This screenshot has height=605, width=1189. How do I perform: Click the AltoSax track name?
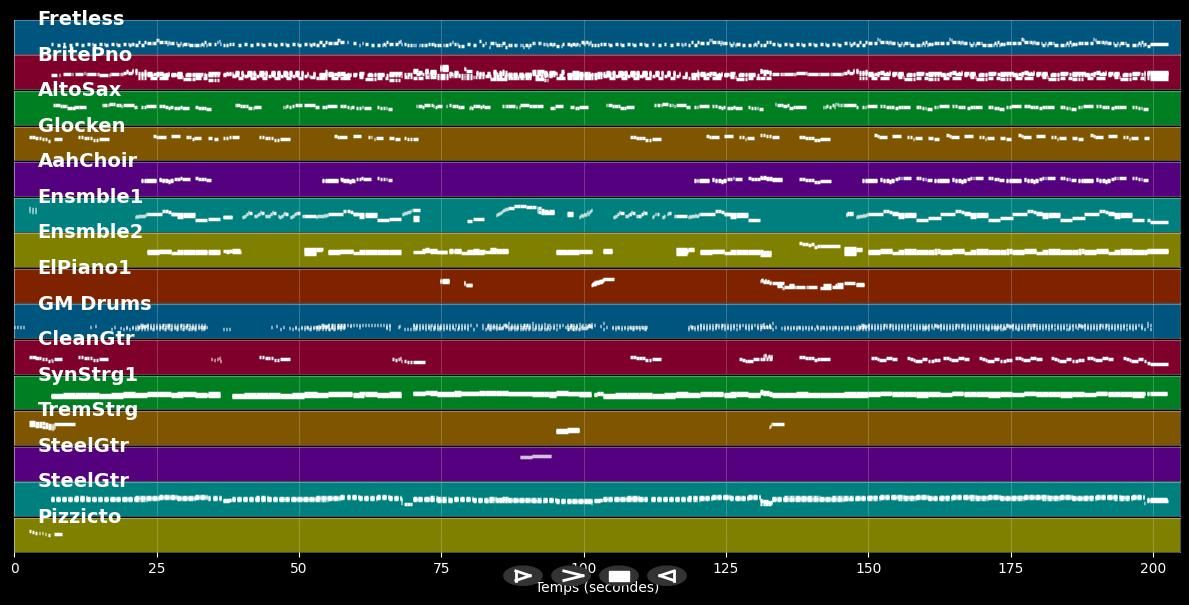(x=79, y=90)
